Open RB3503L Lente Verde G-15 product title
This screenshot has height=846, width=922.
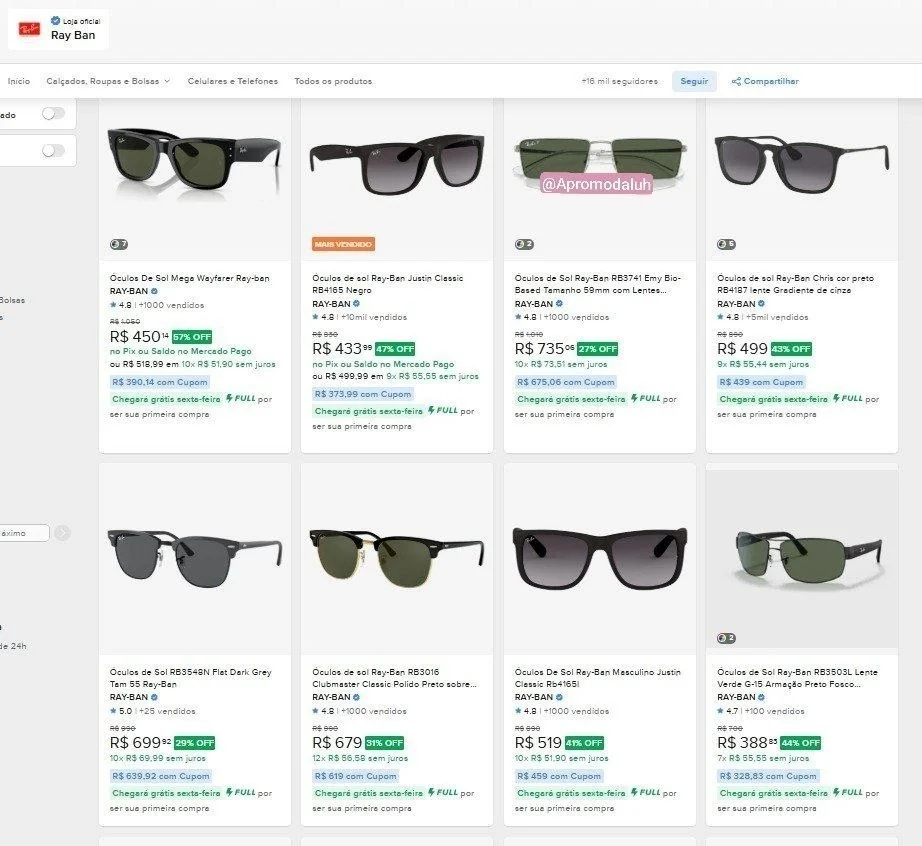797,678
